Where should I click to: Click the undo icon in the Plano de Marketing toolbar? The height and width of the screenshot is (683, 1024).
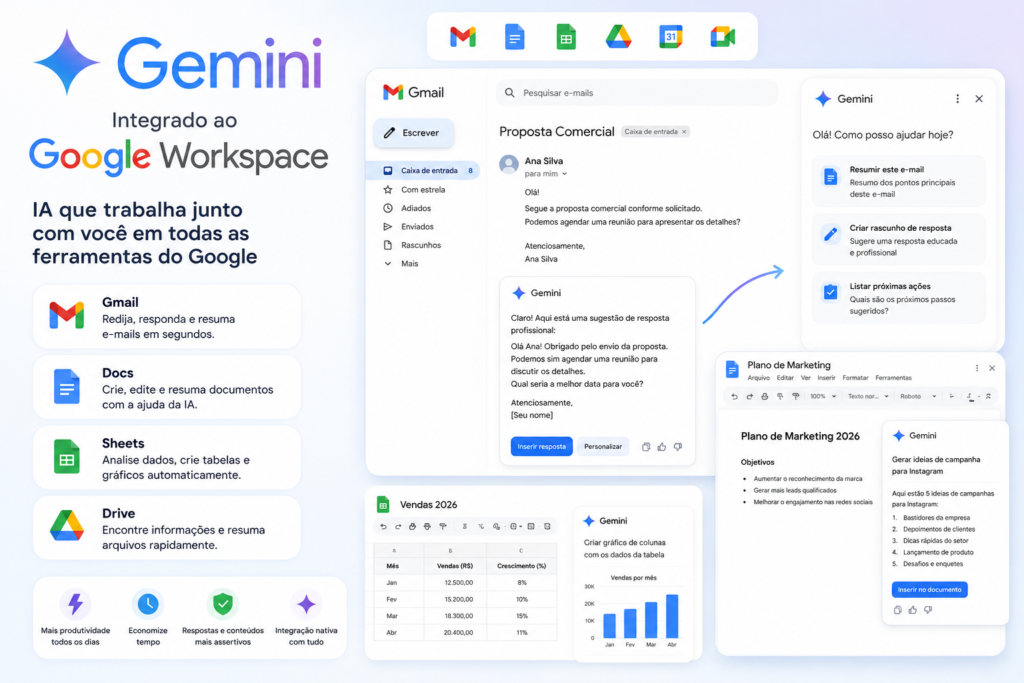pos(734,396)
